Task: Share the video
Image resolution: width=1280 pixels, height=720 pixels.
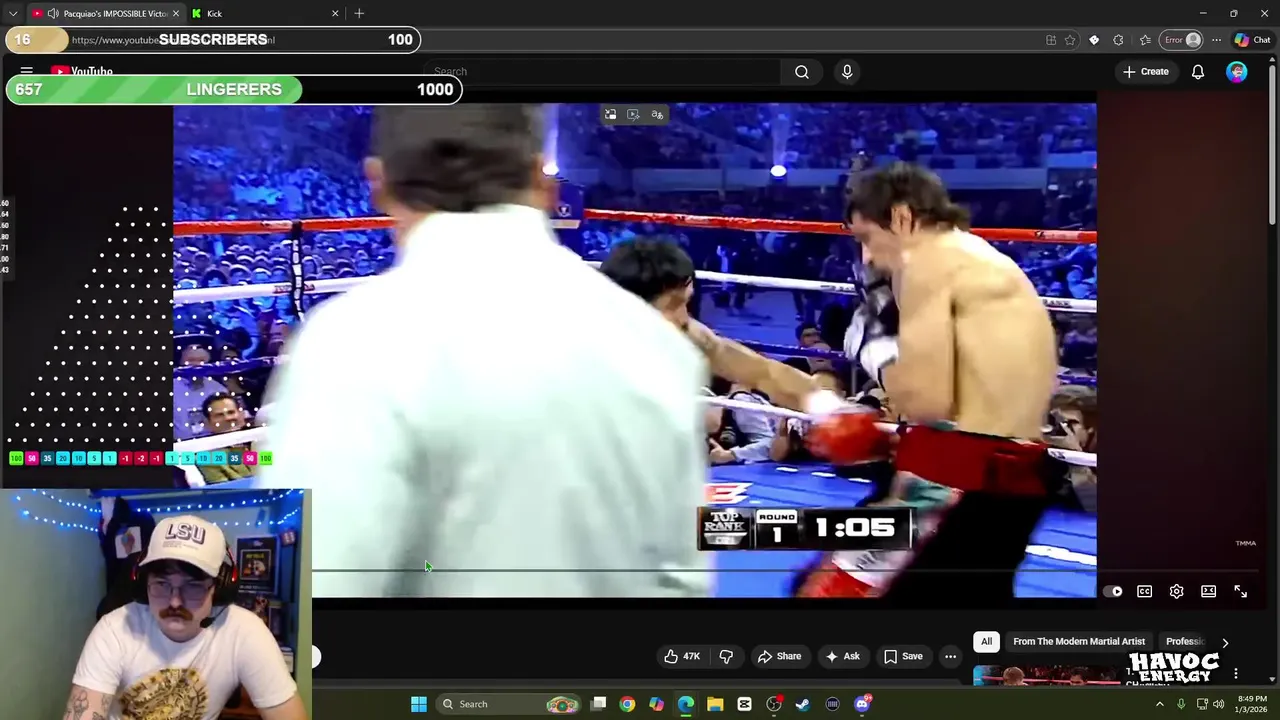Action: coord(779,656)
